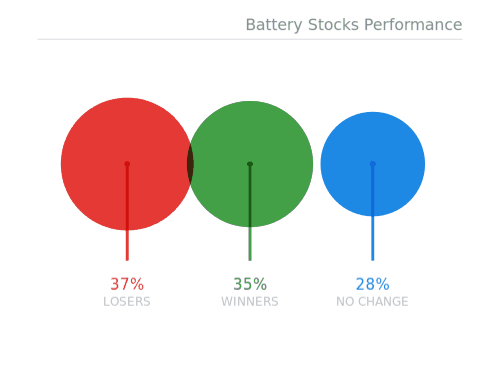
Task: Select the NO CHANGE category label
Action: [372, 302]
